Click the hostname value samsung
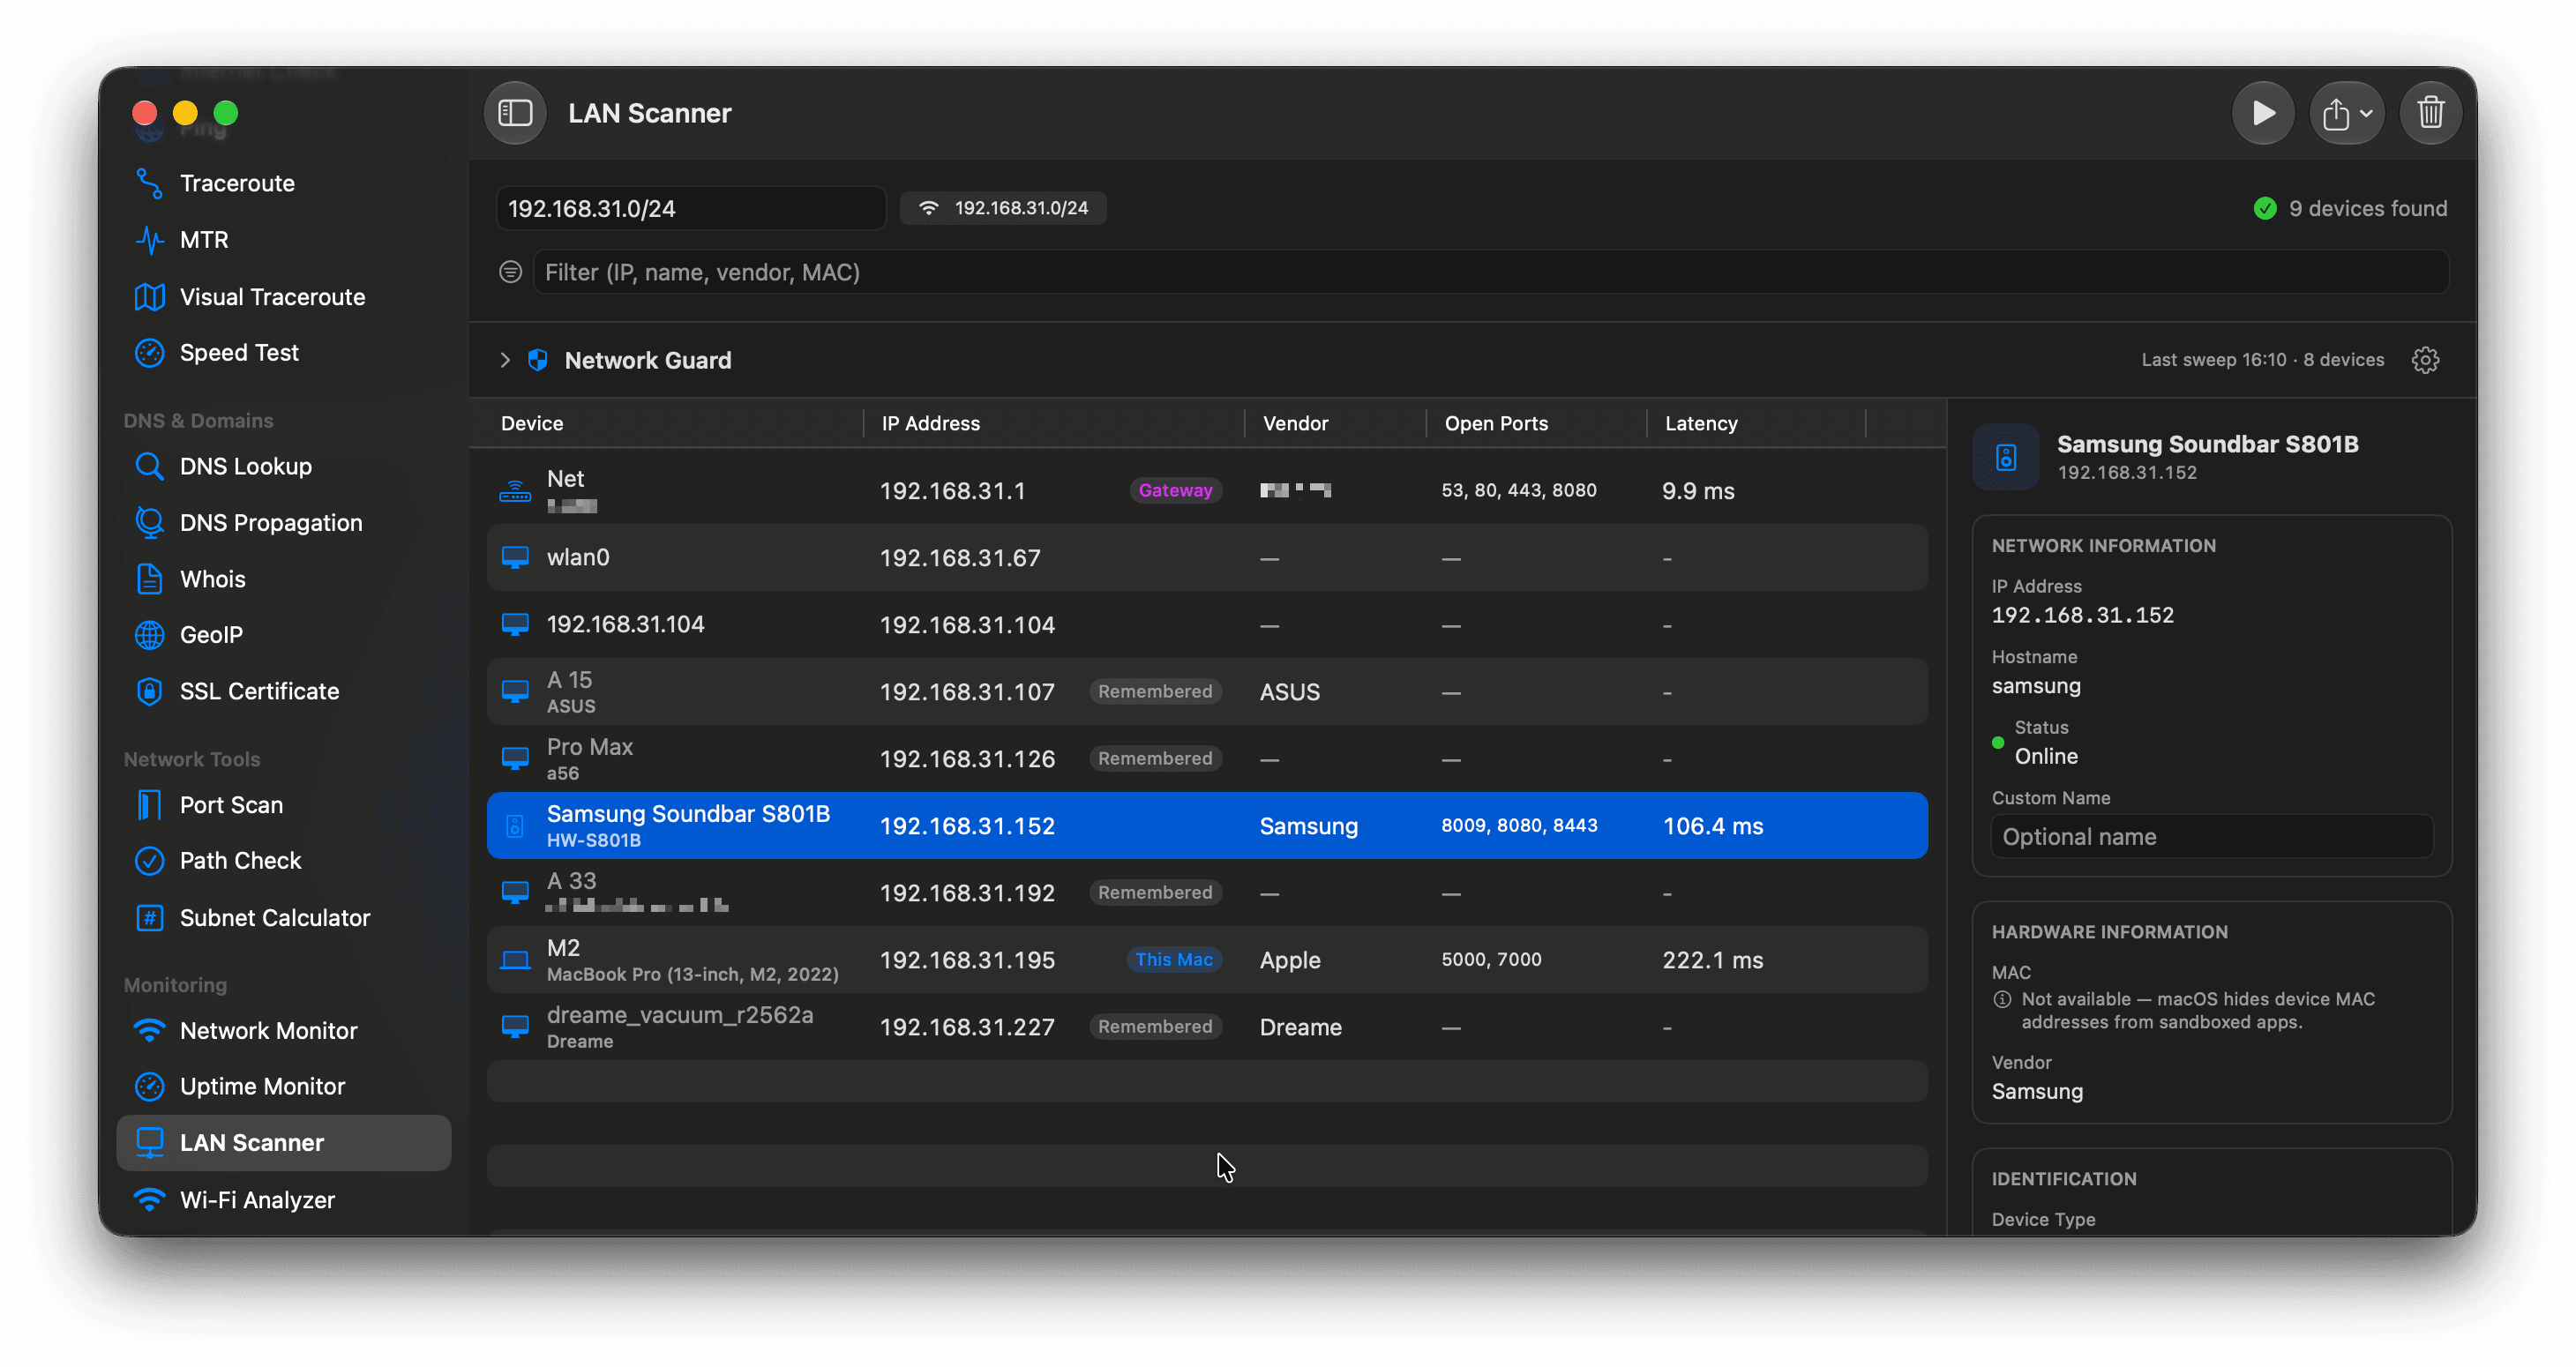 point(2036,686)
